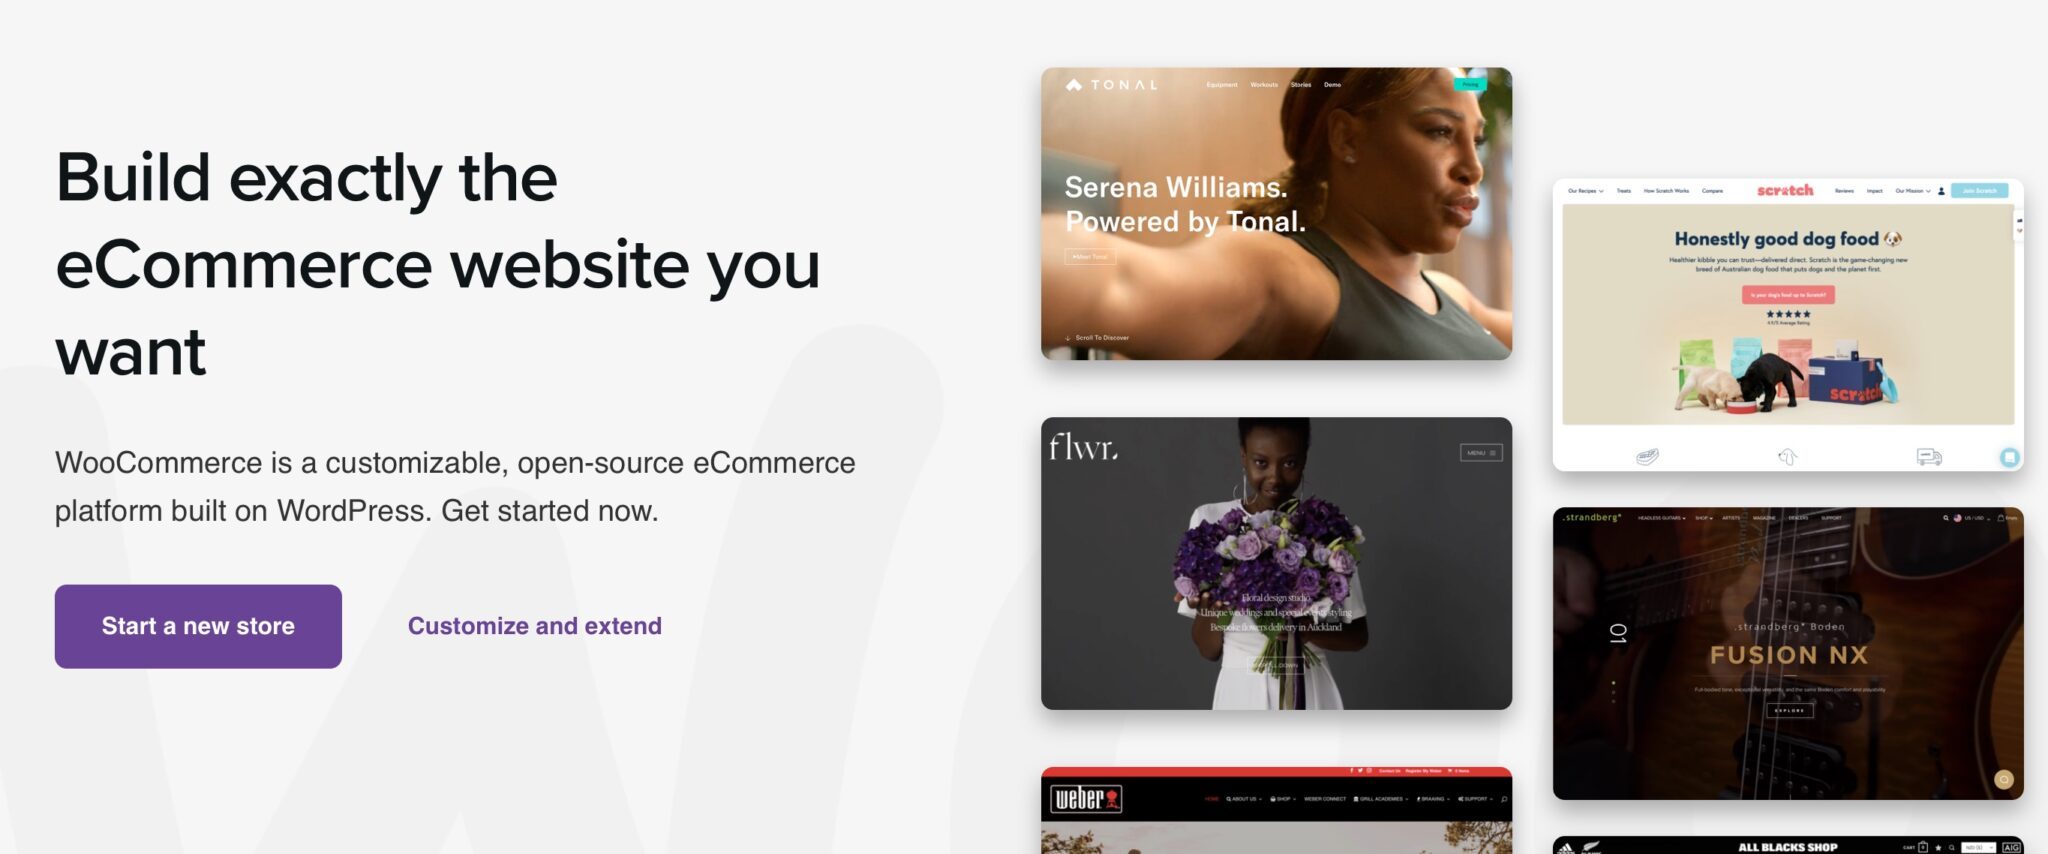Open the About Us dropdown on Weber

coord(1244,799)
